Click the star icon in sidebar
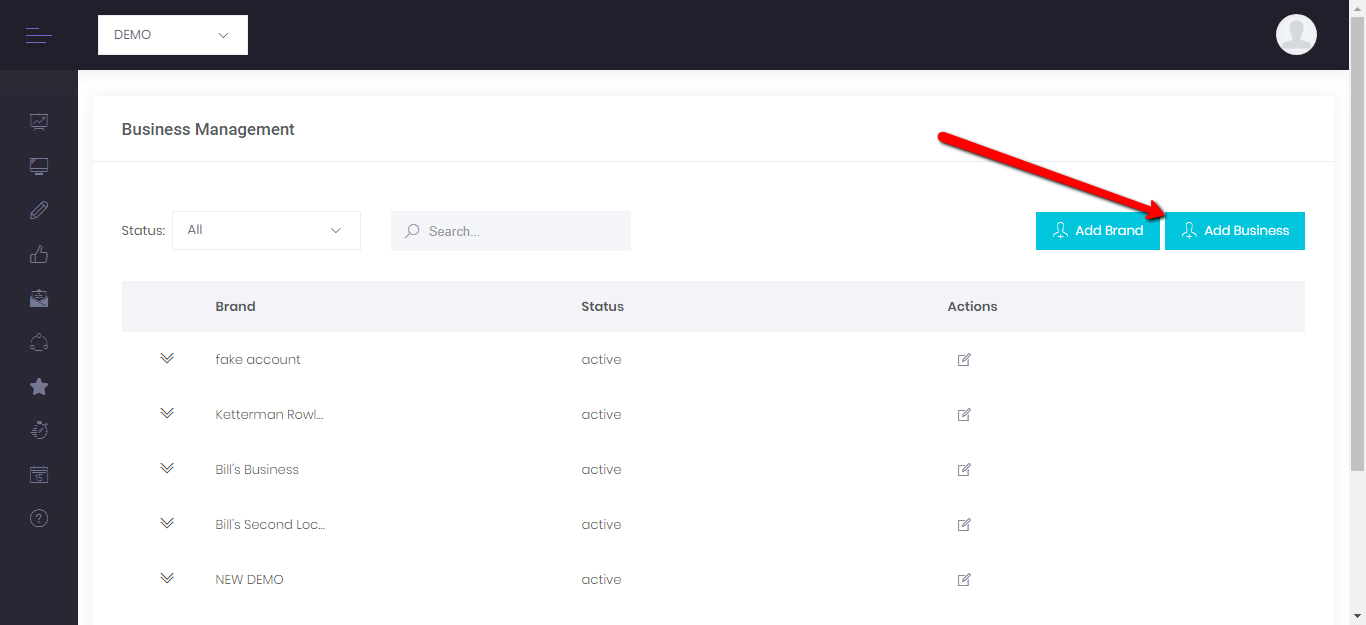Screen dimensions: 1366x625 tap(39, 386)
